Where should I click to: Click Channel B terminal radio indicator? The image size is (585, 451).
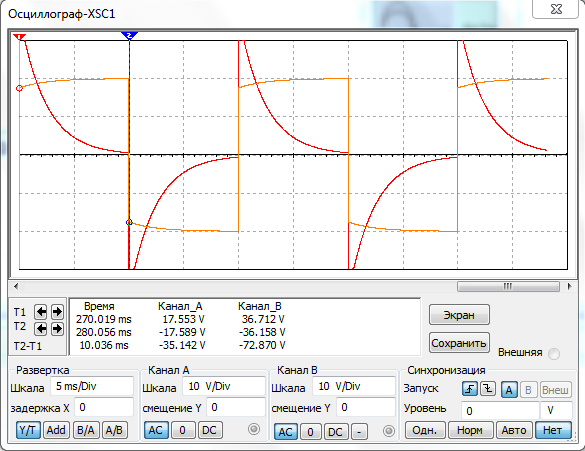388,431
